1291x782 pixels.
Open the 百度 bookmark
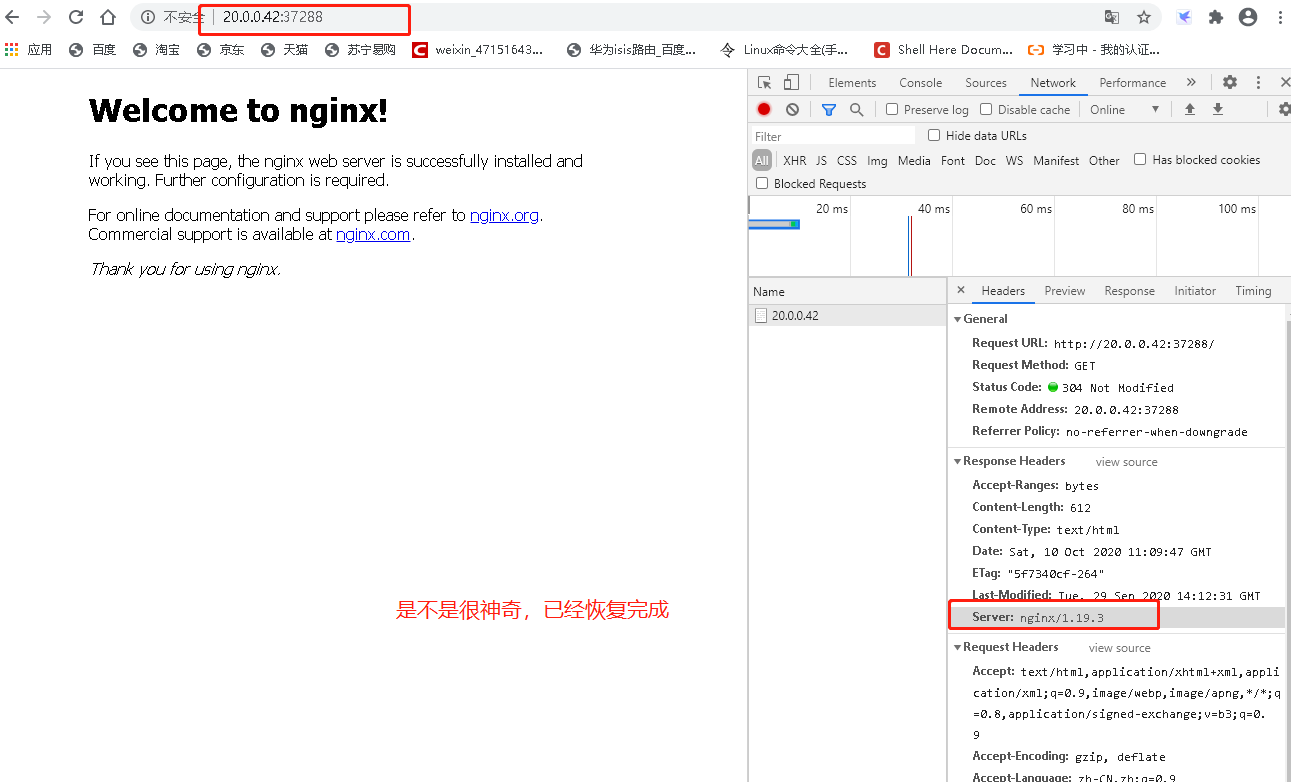coord(92,49)
